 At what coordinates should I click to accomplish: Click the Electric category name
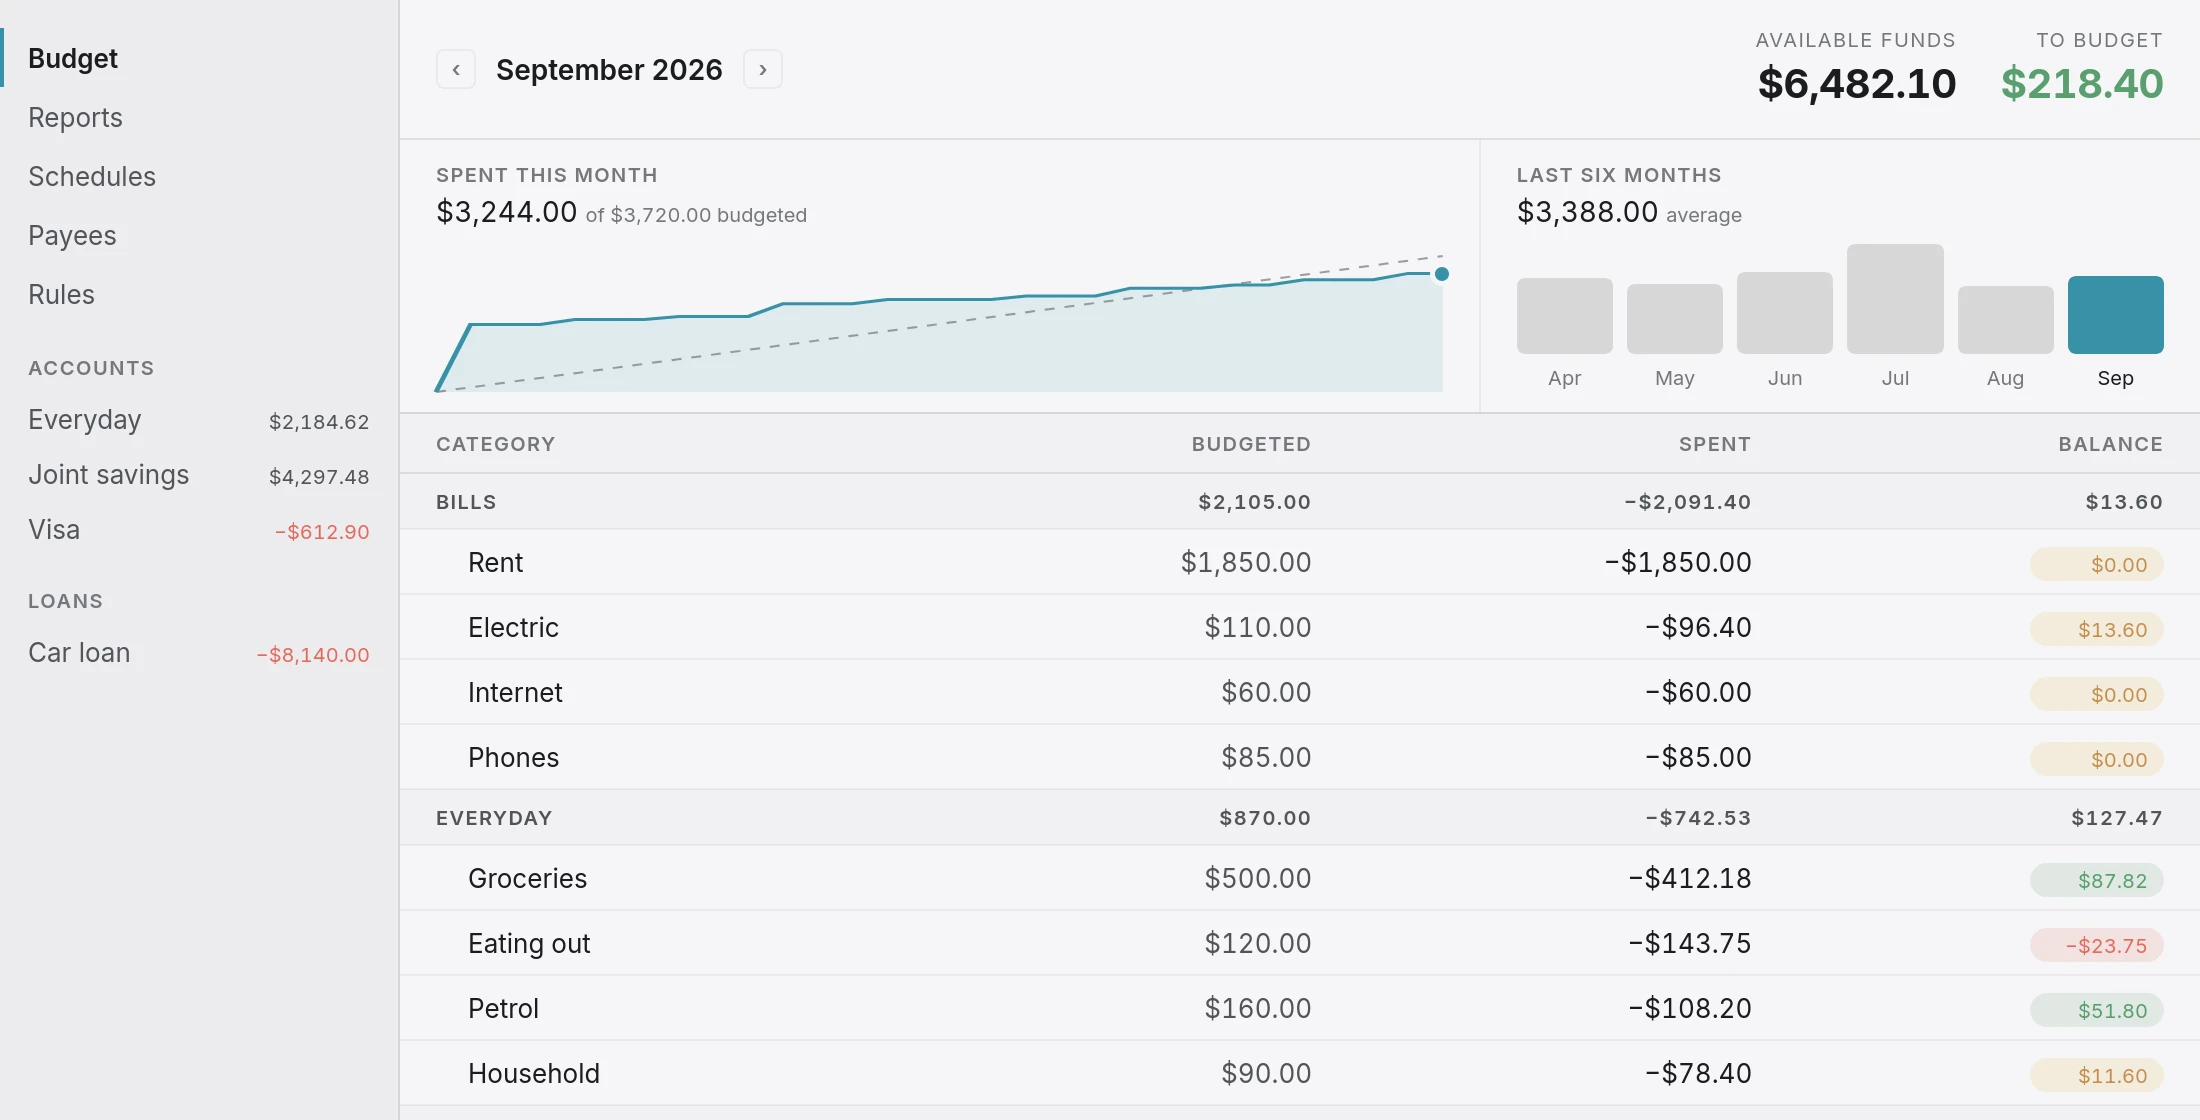tap(513, 627)
